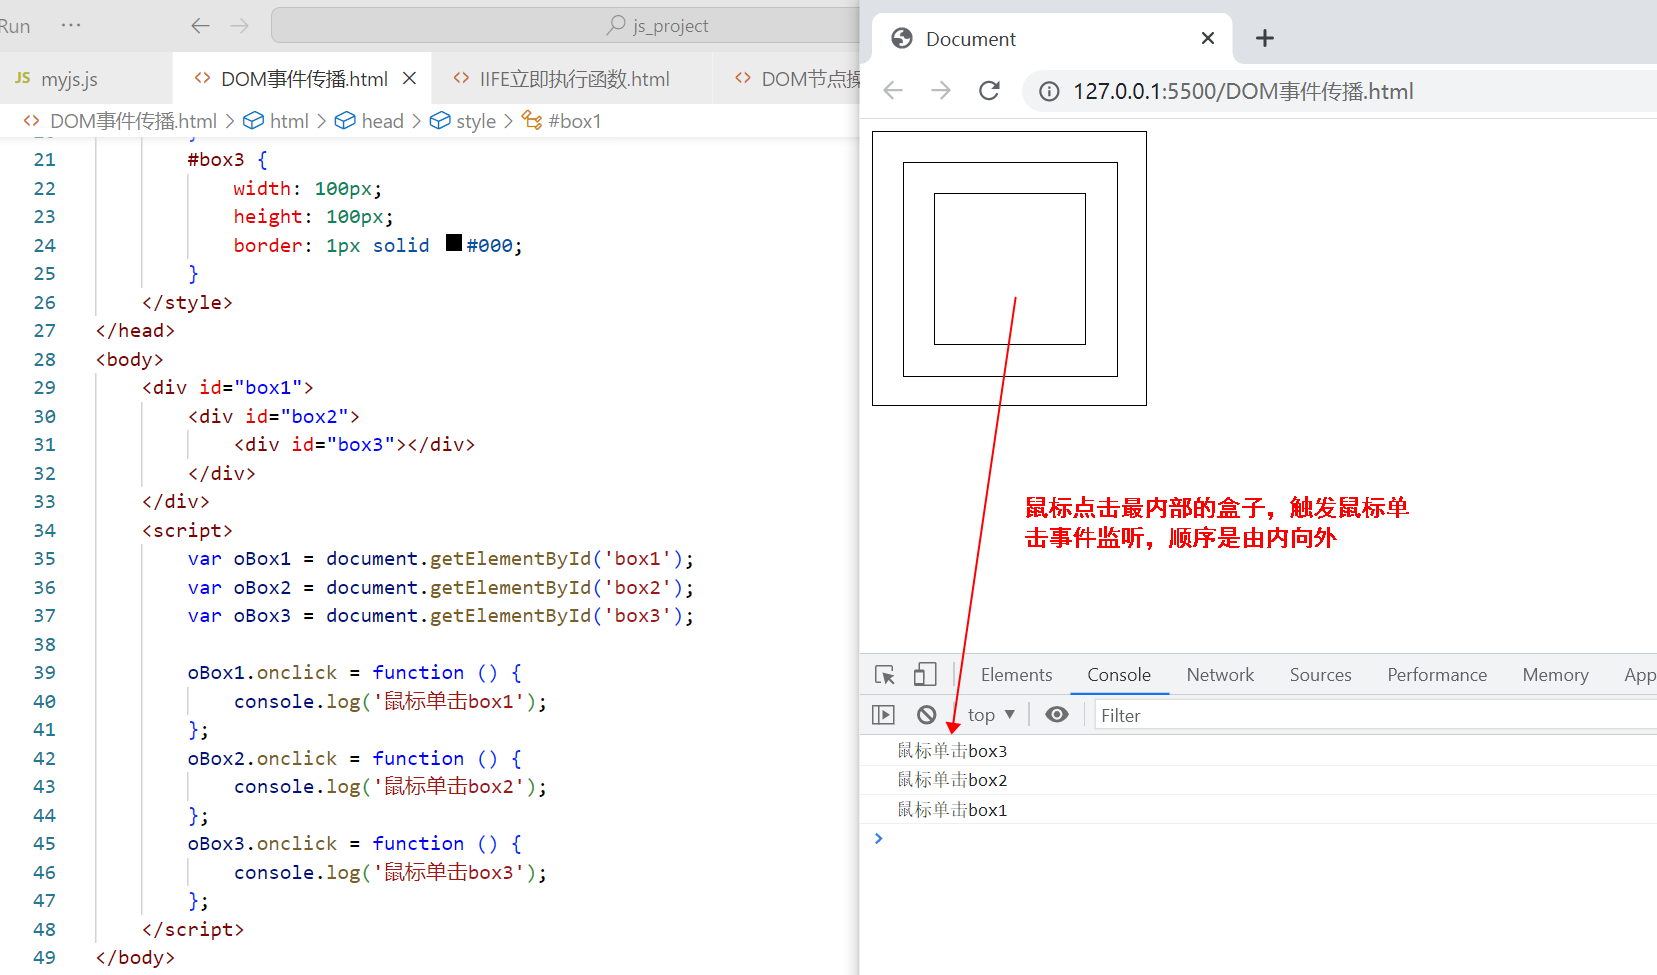Click the oBox1.onclick text on line 39
The height and width of the screenshot is (975, 1657).
262,673
